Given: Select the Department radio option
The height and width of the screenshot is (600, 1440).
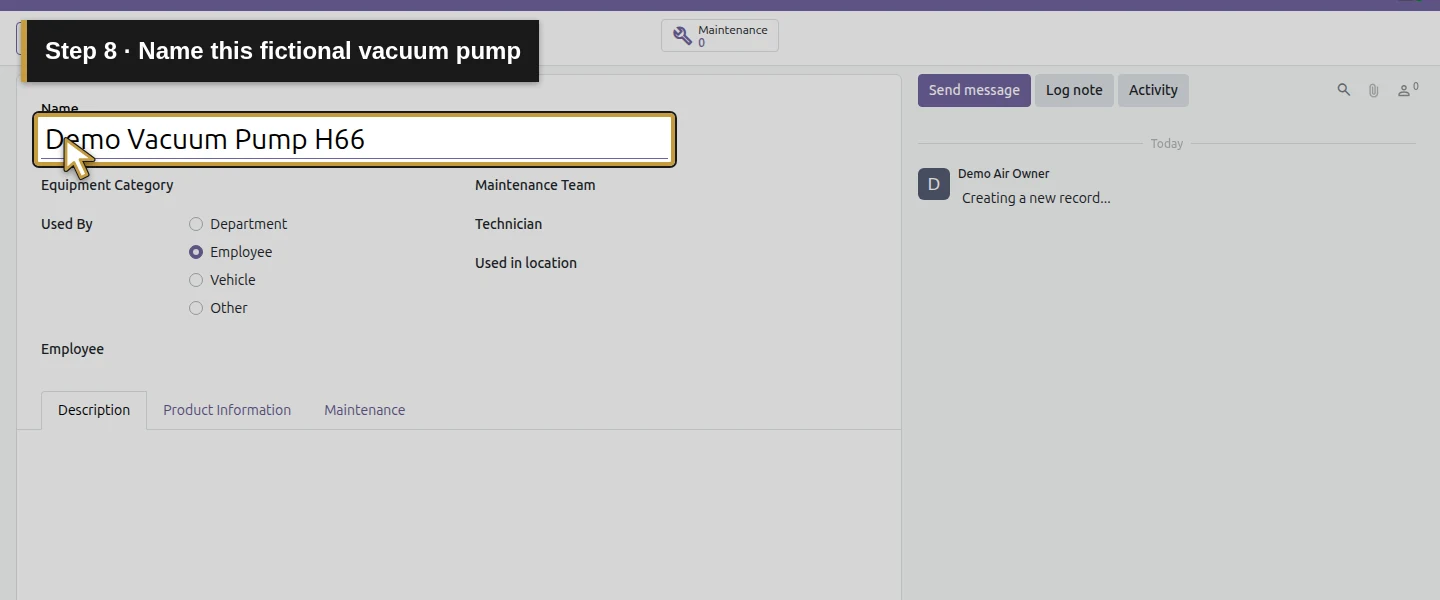Looking at the screenshot, I should (x=196, y=224).
